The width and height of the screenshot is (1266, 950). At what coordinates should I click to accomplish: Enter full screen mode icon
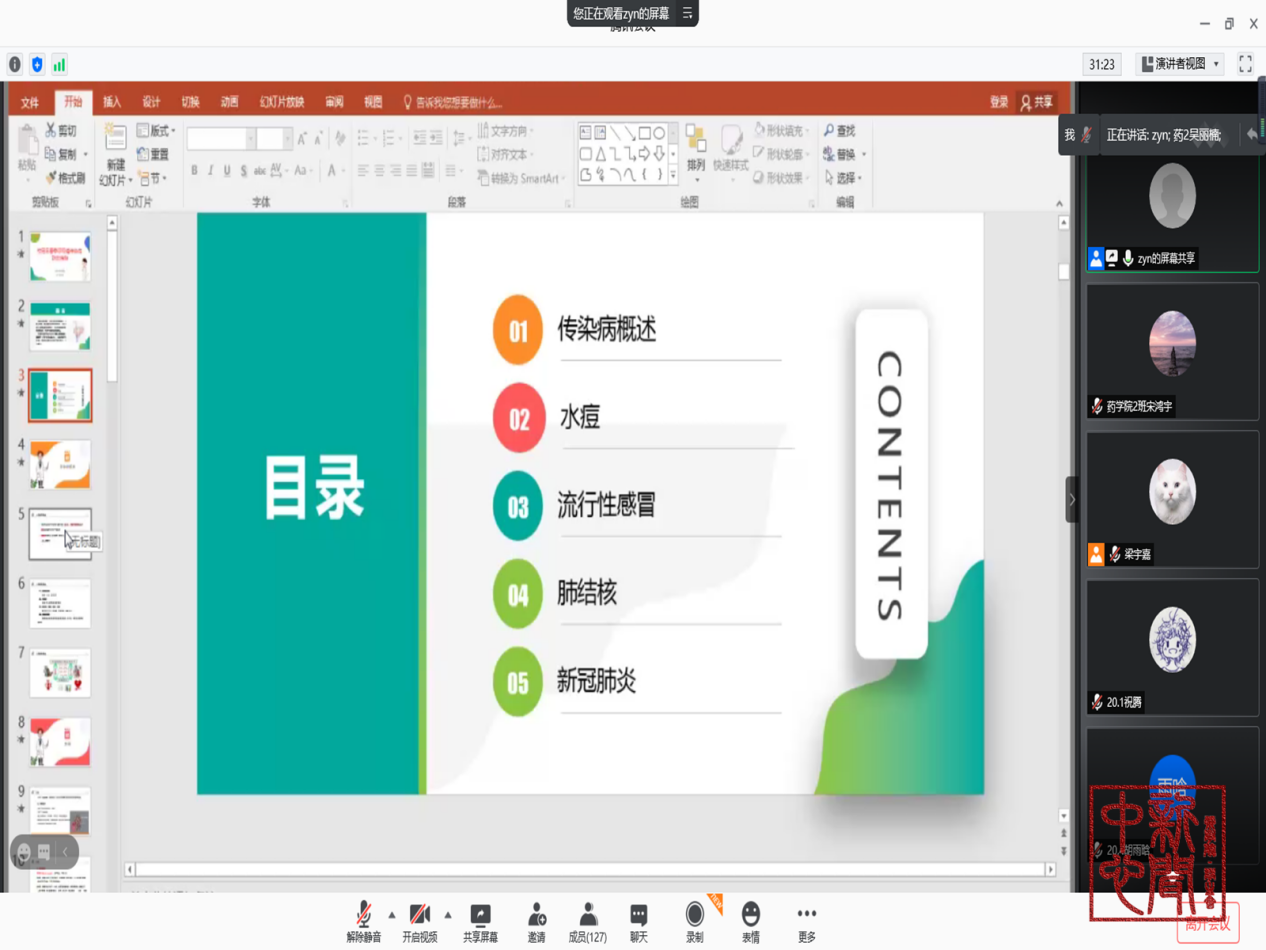click(1245, 64)
